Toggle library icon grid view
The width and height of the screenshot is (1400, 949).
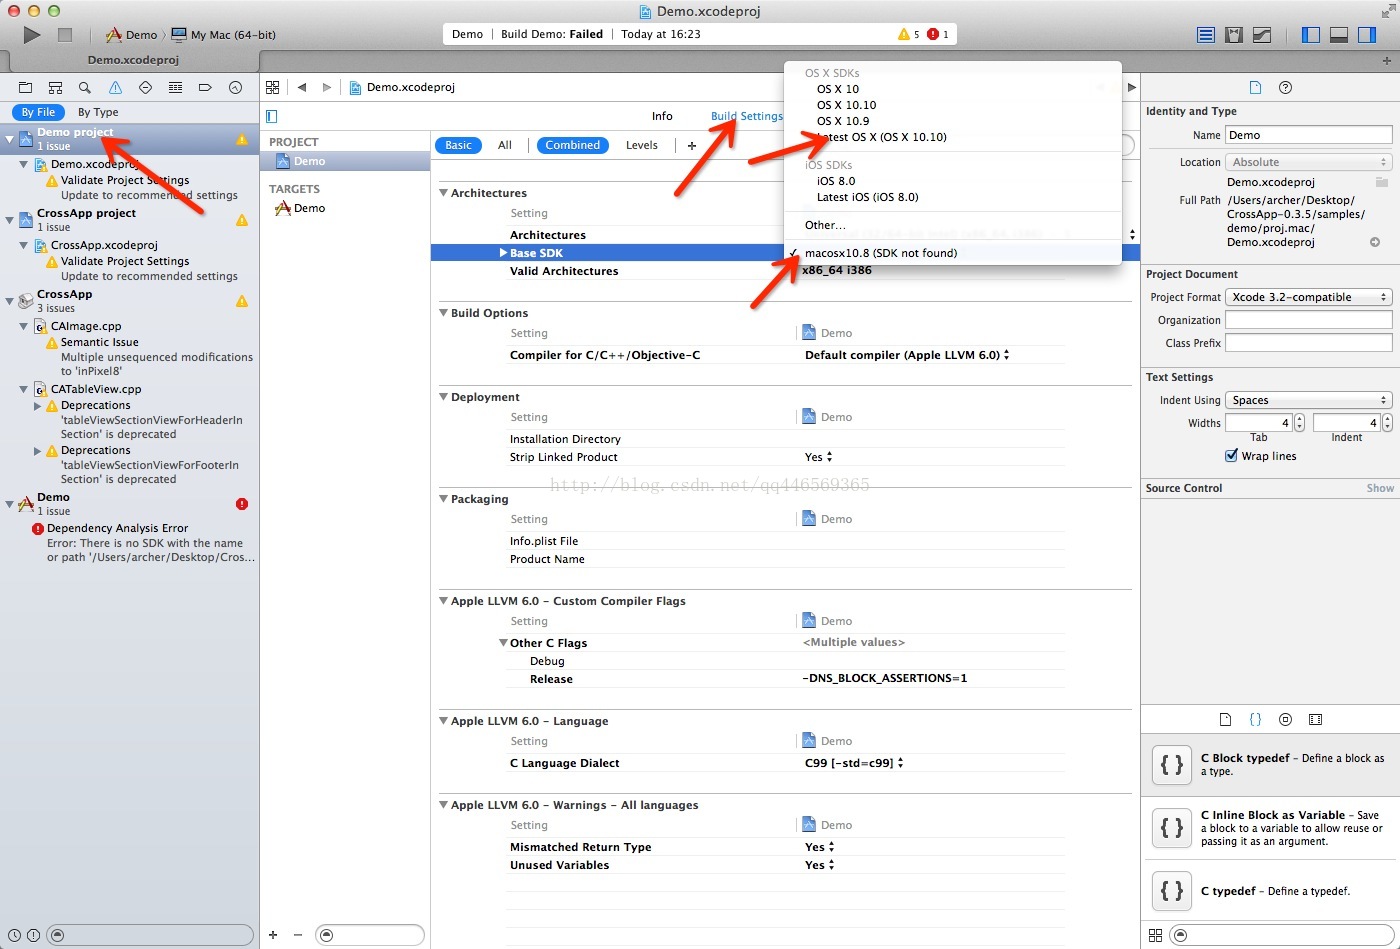(1156, 935)
